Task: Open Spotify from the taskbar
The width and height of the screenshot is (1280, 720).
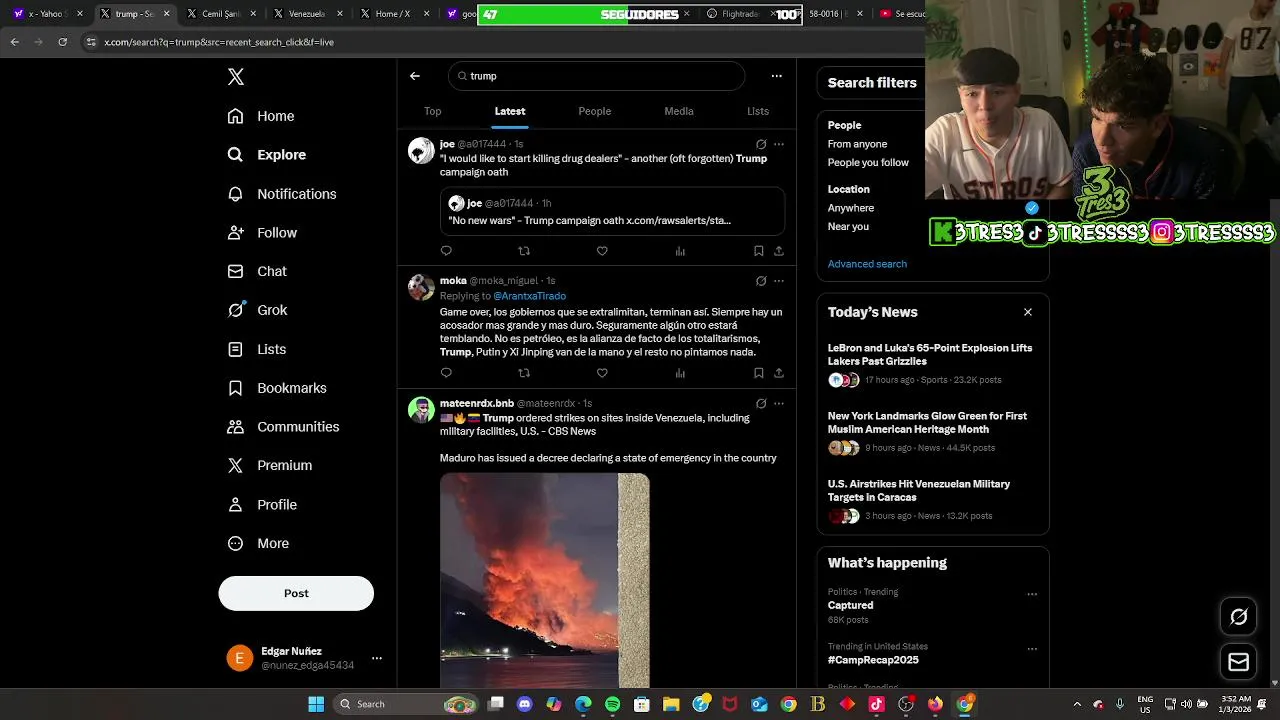Action: (x=613, y=704)
